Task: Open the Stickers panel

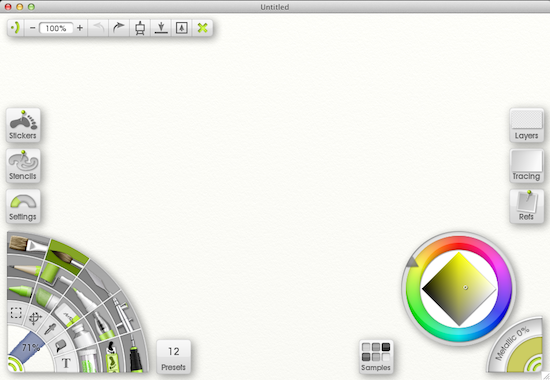Action: [x=23, y=125]
